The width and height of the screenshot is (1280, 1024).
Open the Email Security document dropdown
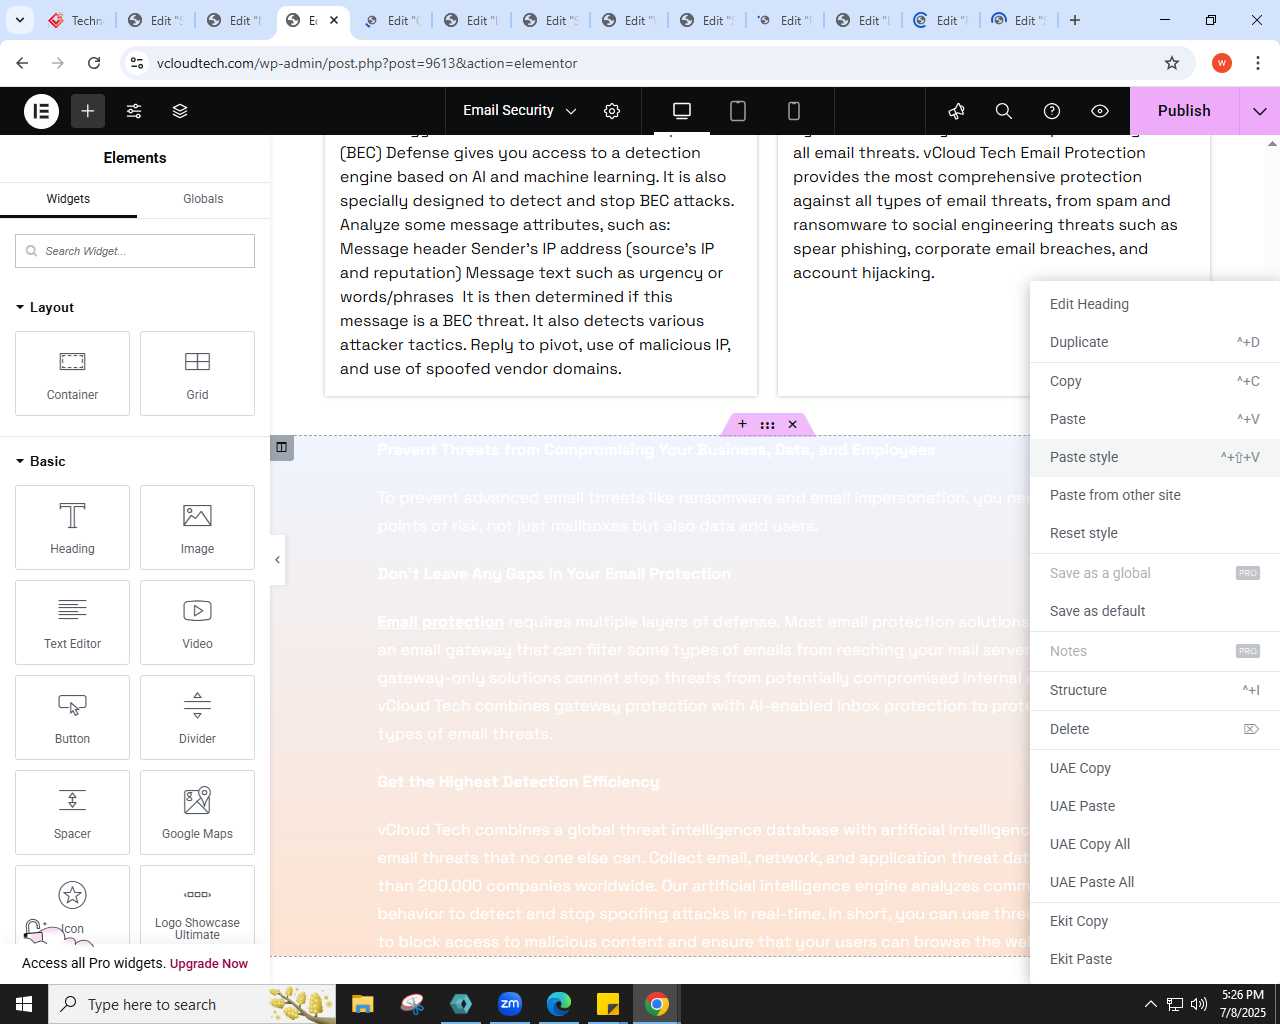[519, 111]
